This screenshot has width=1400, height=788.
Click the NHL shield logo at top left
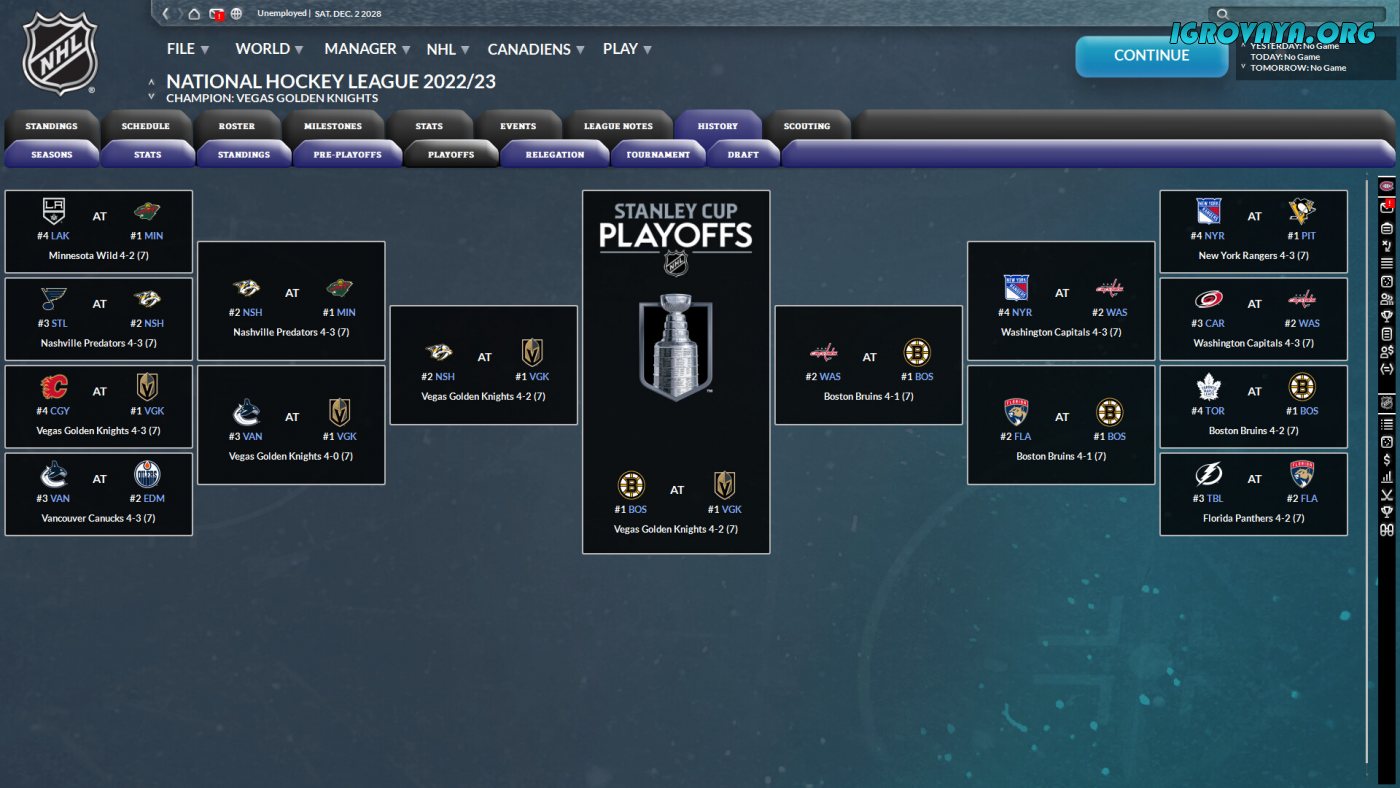(x=60, y=52)
